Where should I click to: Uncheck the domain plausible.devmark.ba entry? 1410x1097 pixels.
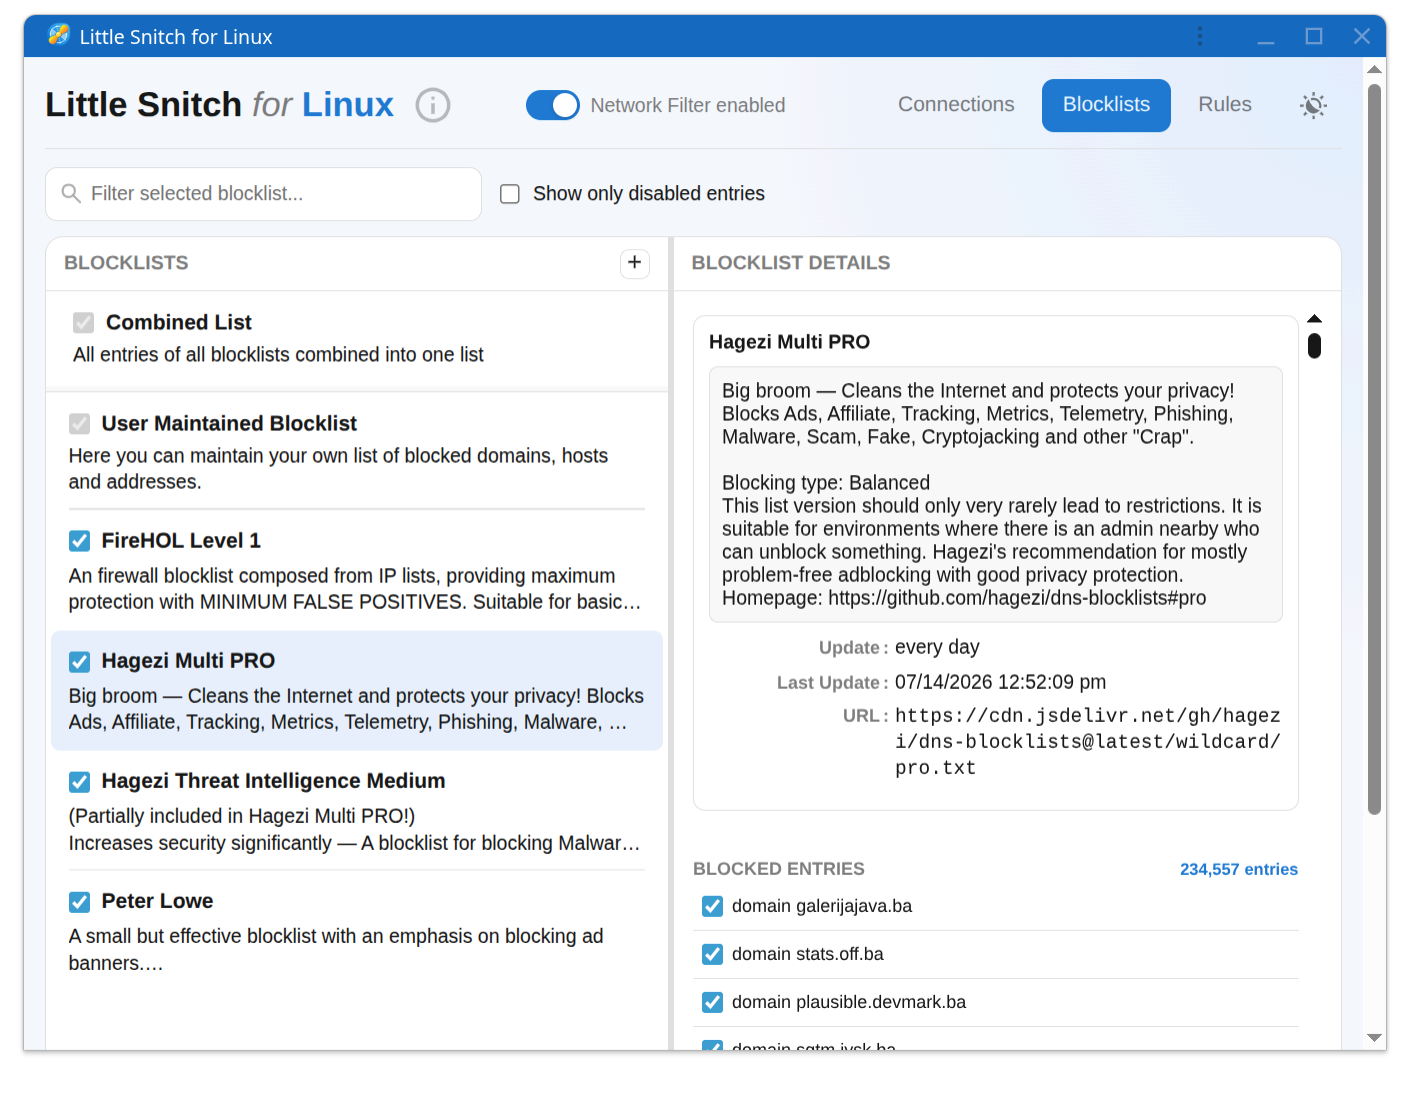[x=712, y=1002]
